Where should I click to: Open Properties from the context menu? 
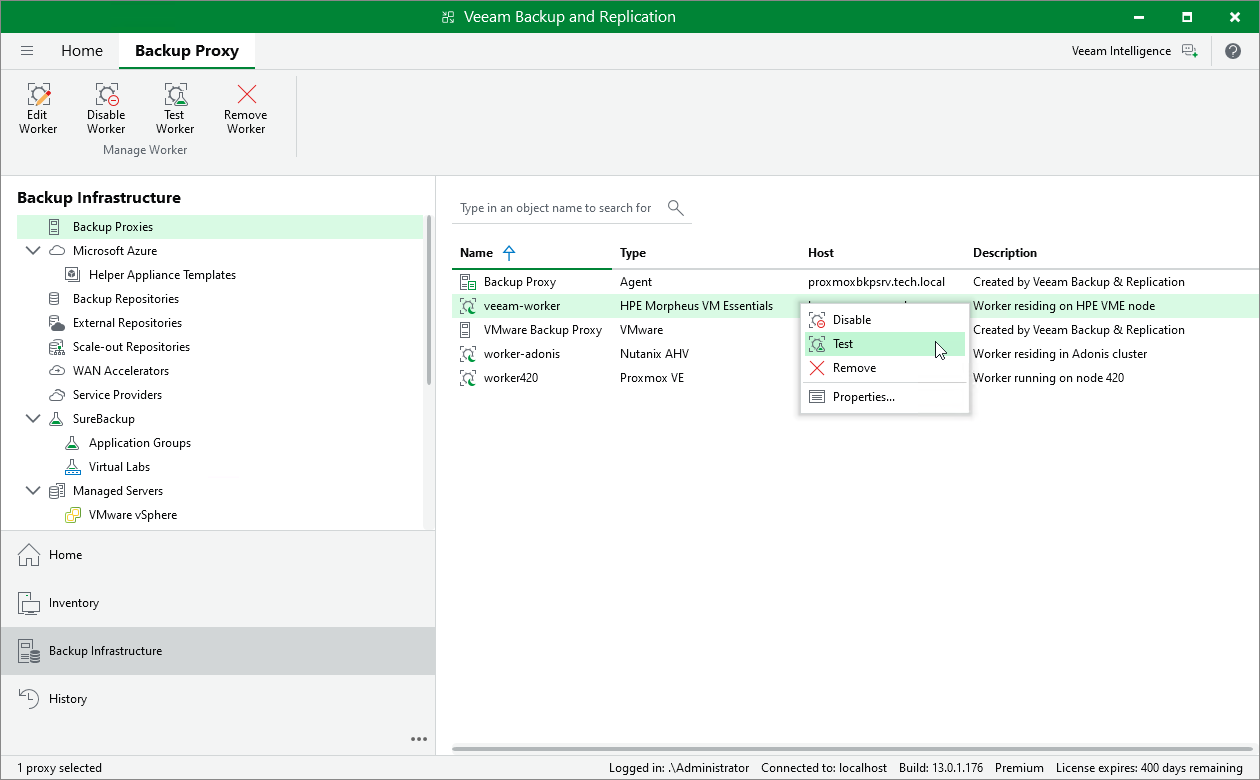pos(885,397)
